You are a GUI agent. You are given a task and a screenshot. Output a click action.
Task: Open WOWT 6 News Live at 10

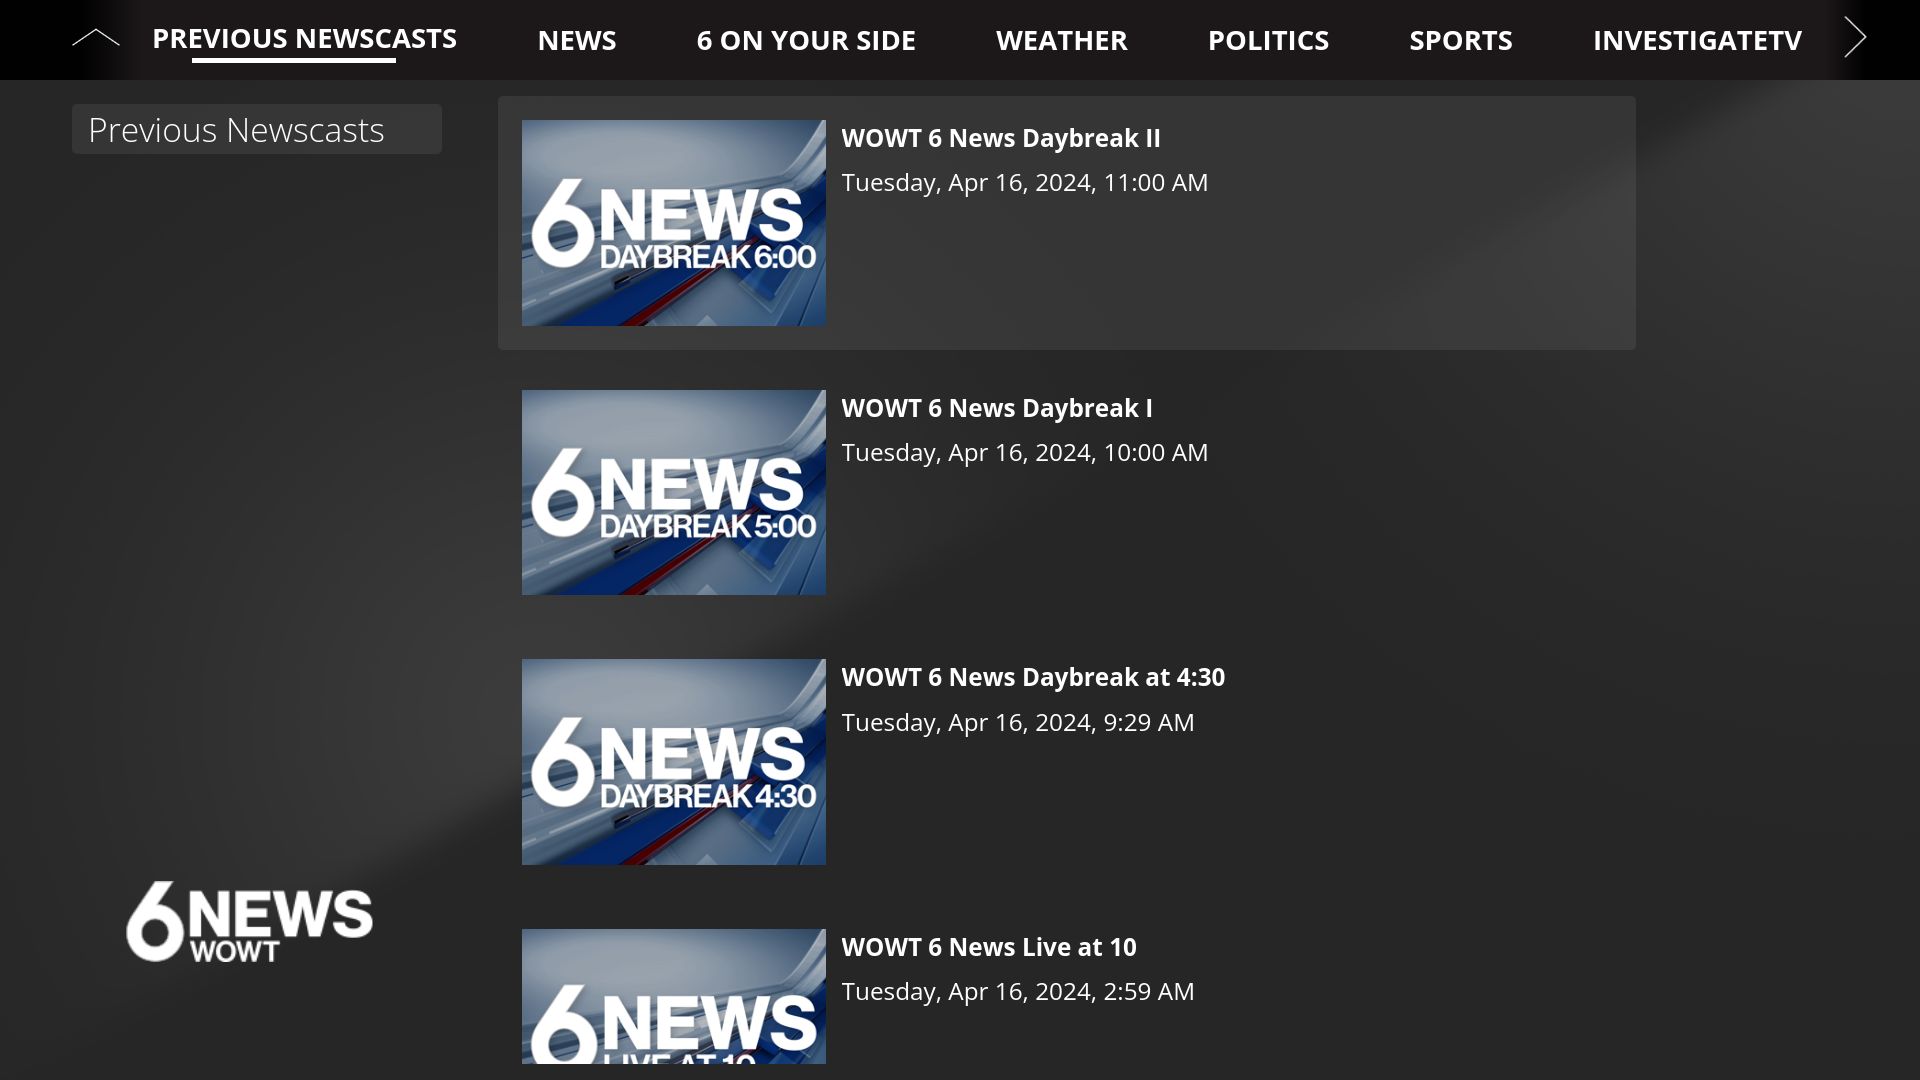pos(989,946)
